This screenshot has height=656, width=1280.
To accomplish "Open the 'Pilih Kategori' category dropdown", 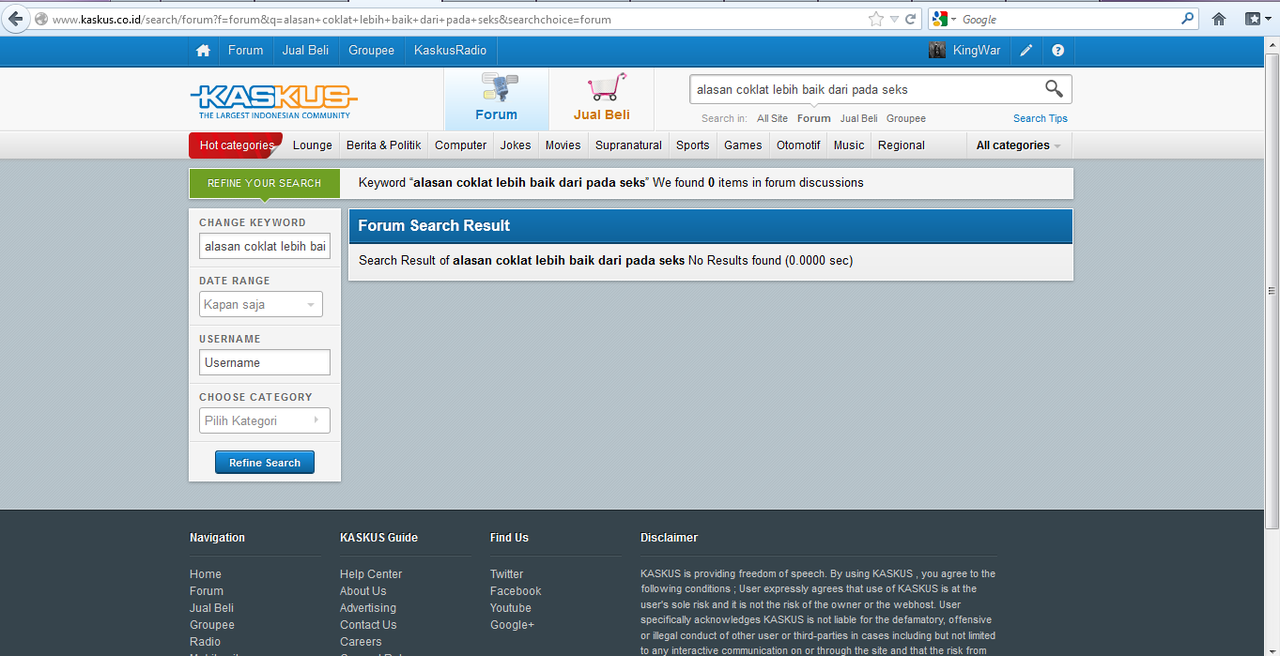I will pyautogui.click(x=264, y=420).
